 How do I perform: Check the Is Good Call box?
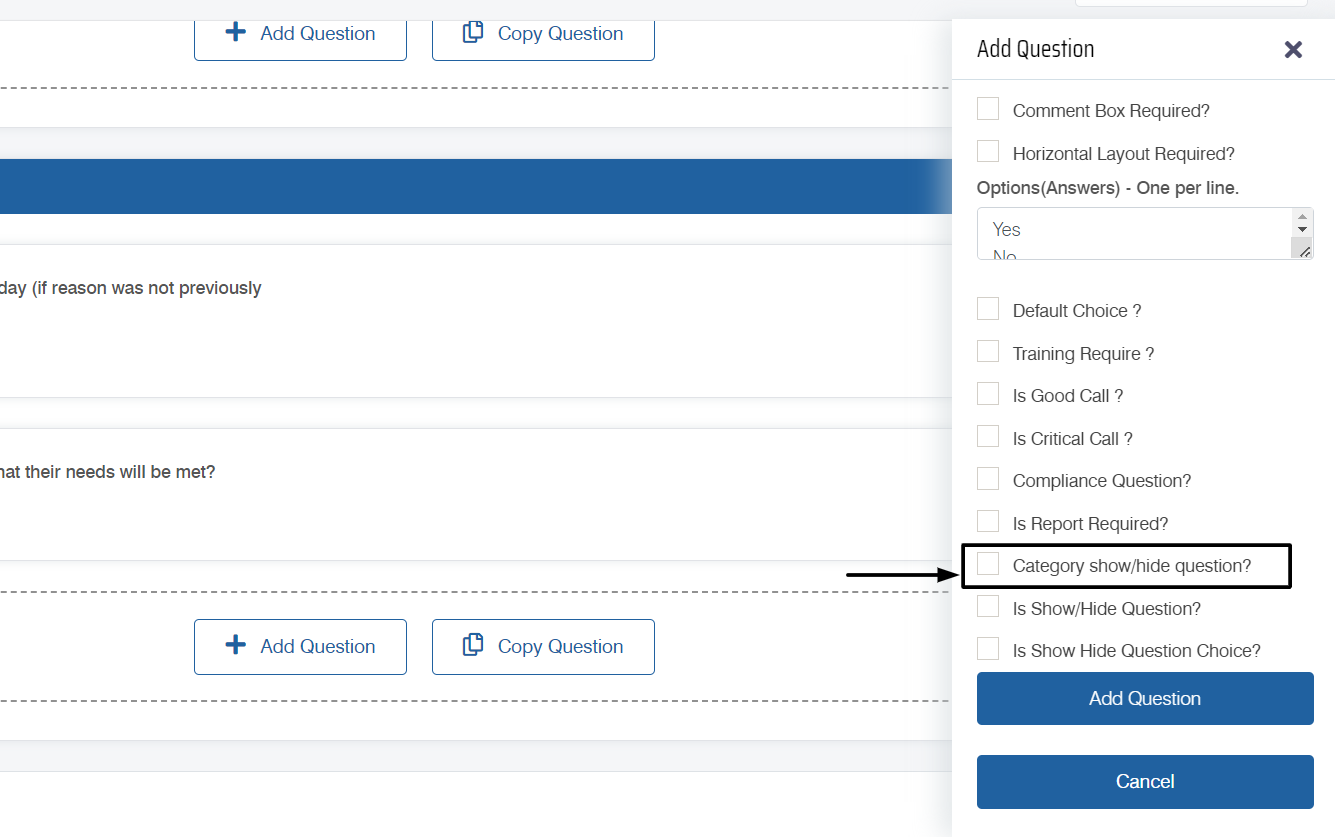988,394
